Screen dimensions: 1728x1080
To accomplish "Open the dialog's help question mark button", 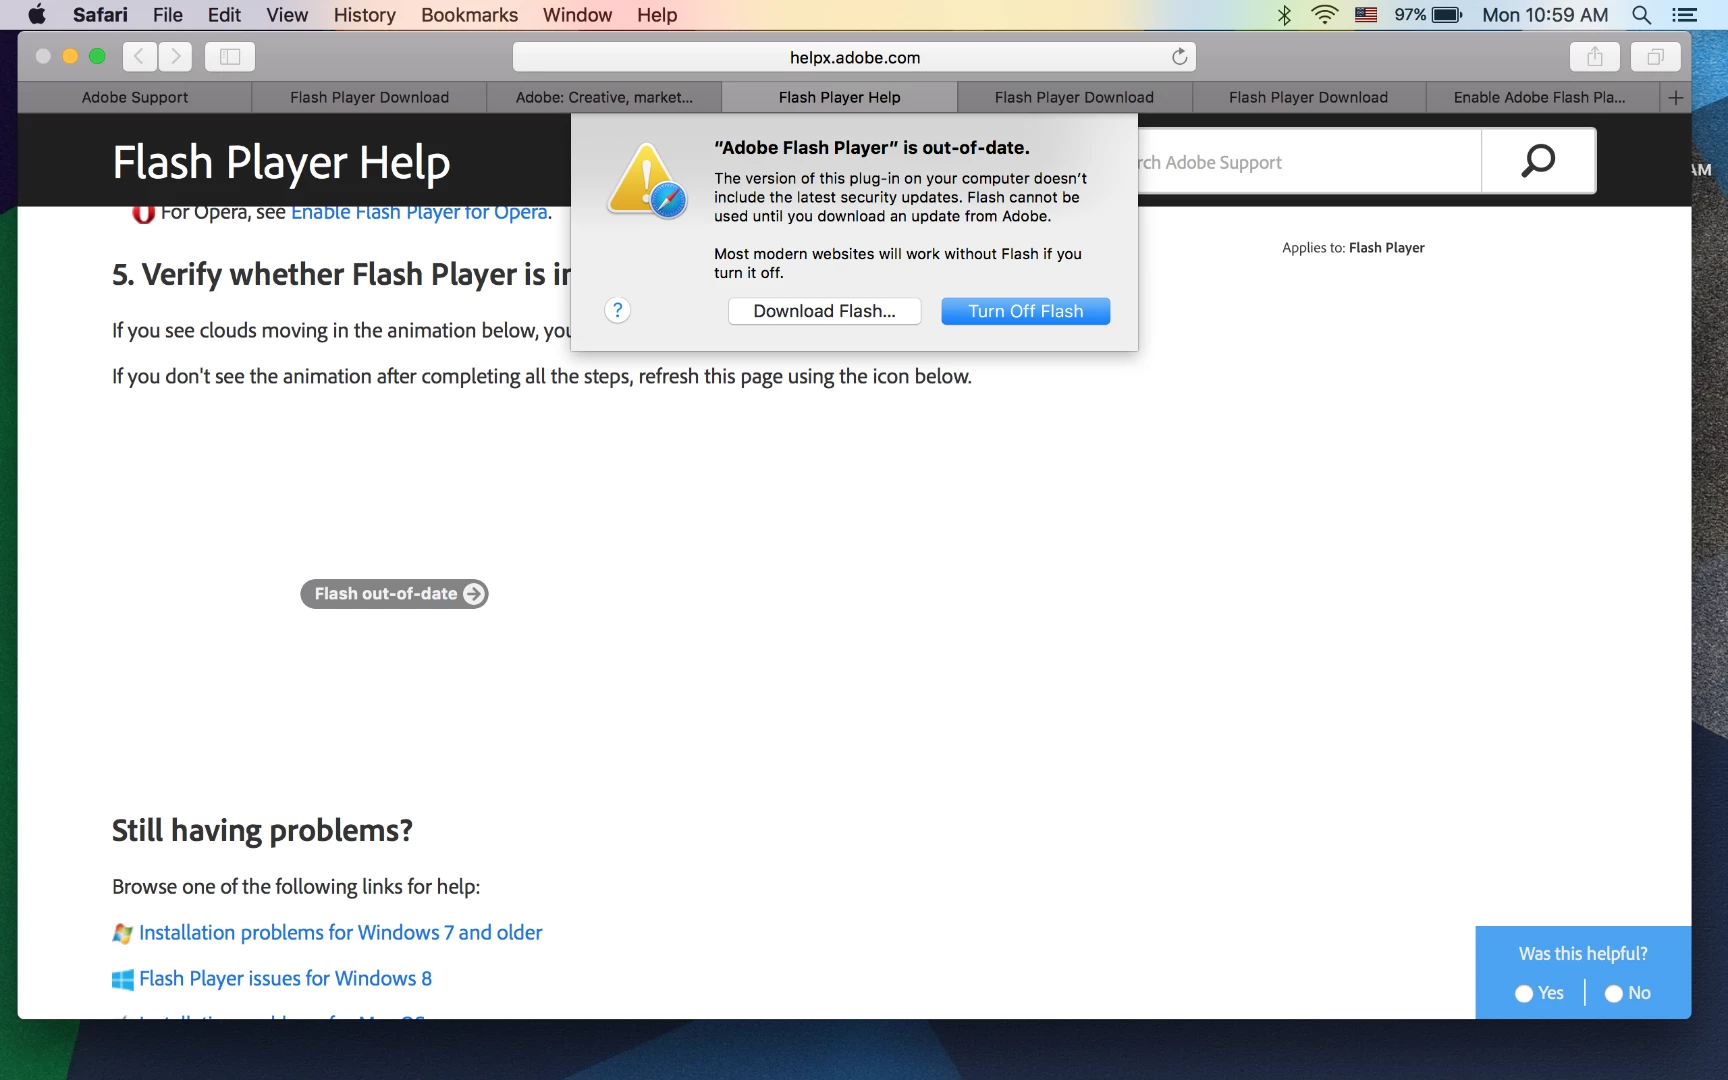I will coord(618,310).
